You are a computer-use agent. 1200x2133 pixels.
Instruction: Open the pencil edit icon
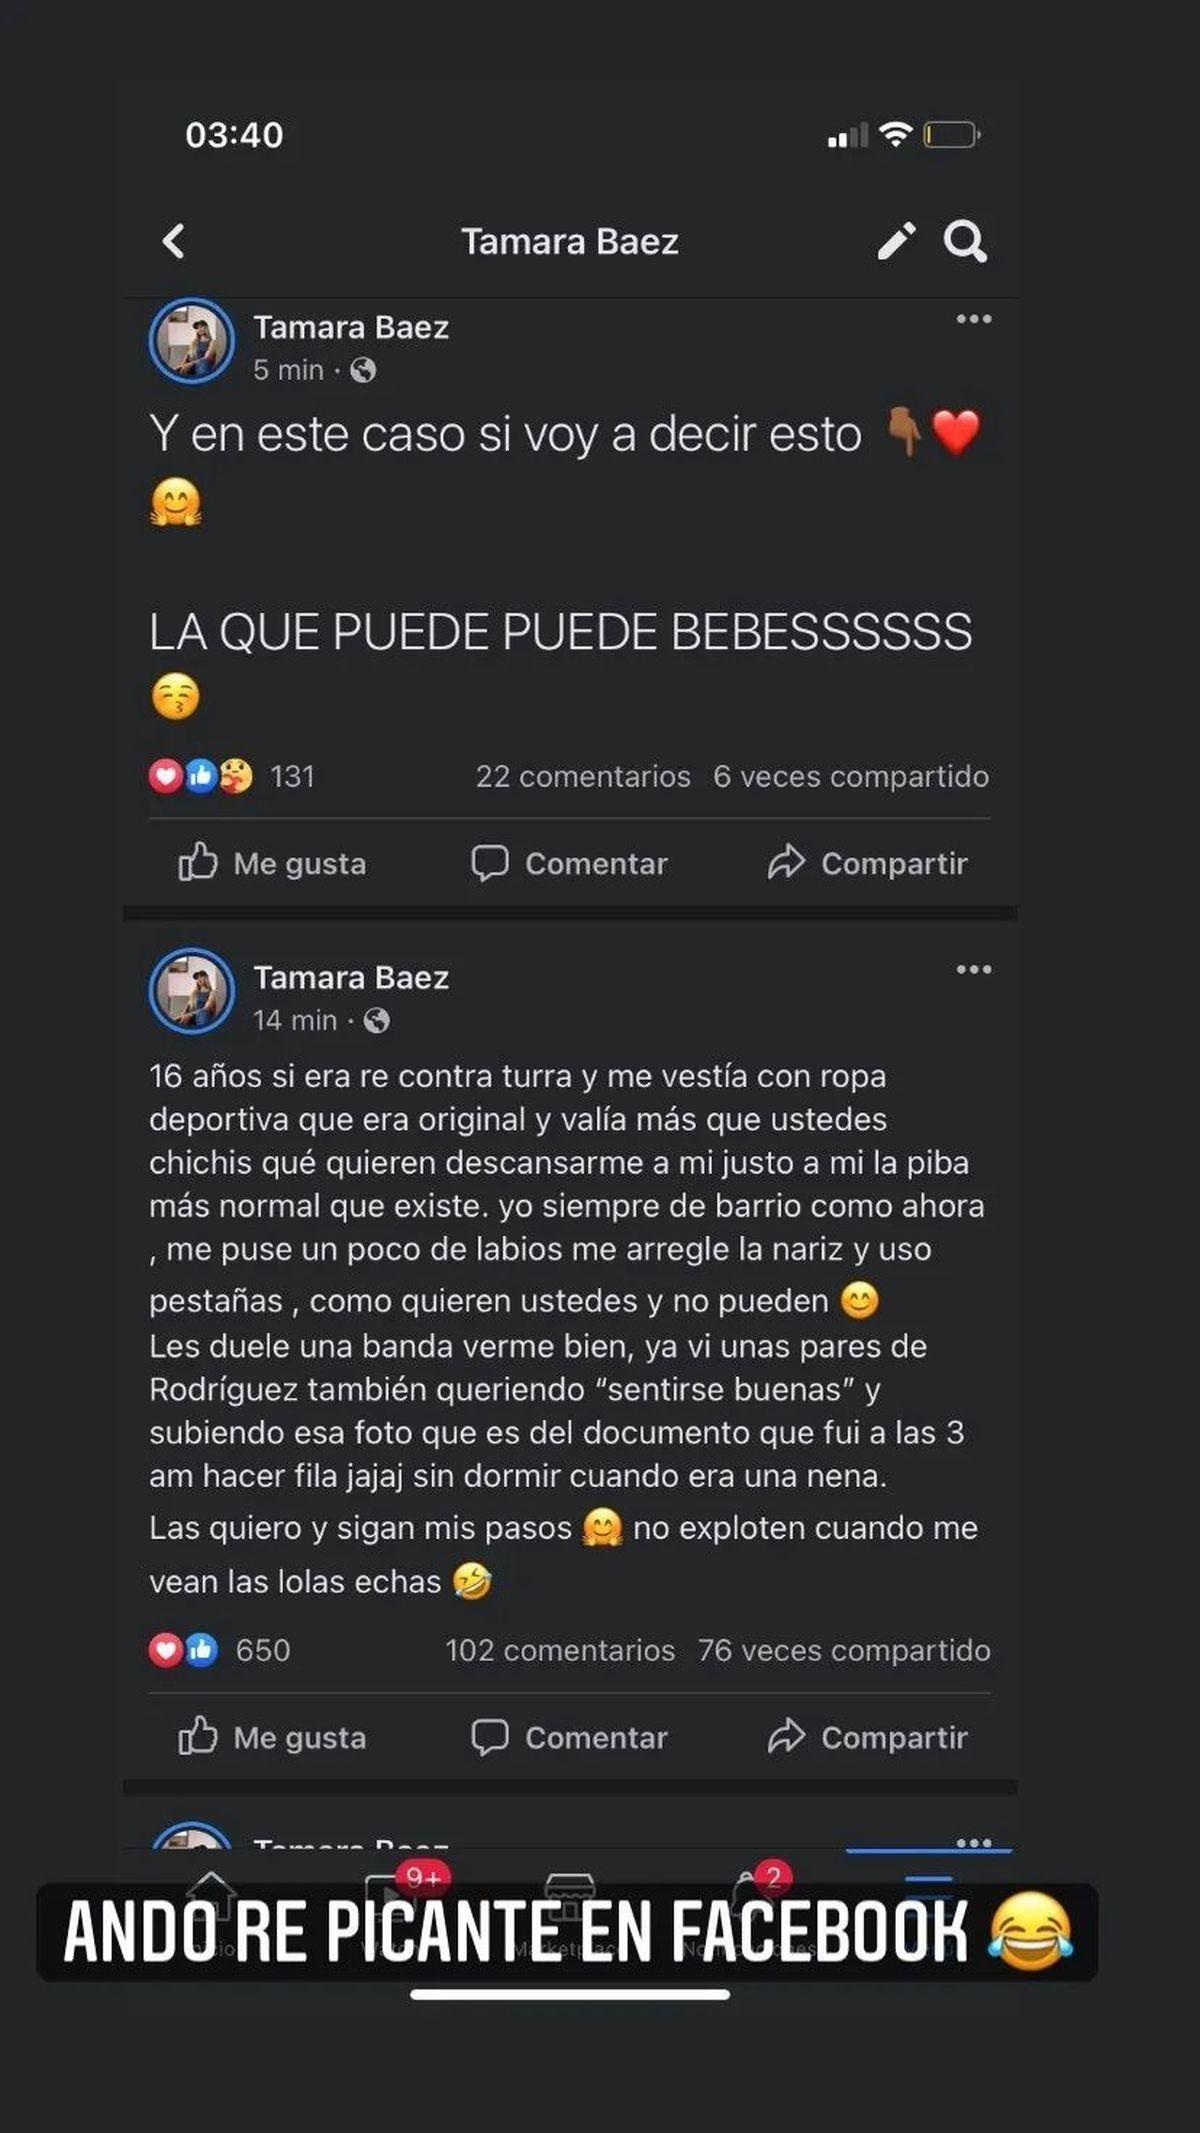pos(896,241)
